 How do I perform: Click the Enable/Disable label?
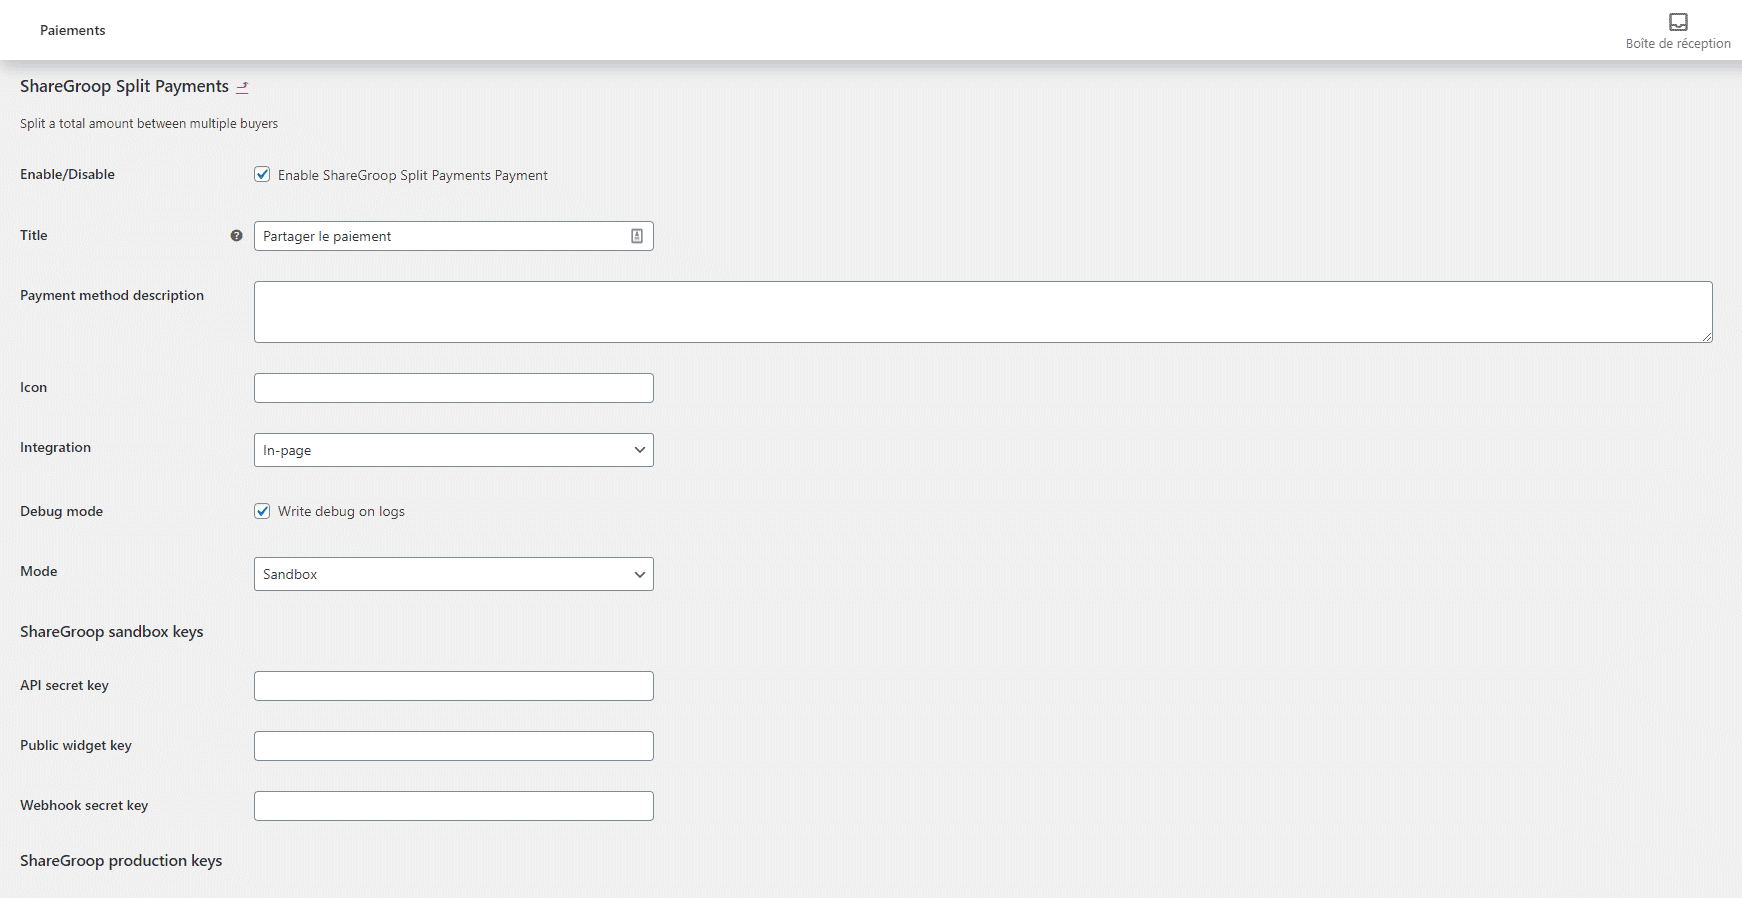(67, 174)
